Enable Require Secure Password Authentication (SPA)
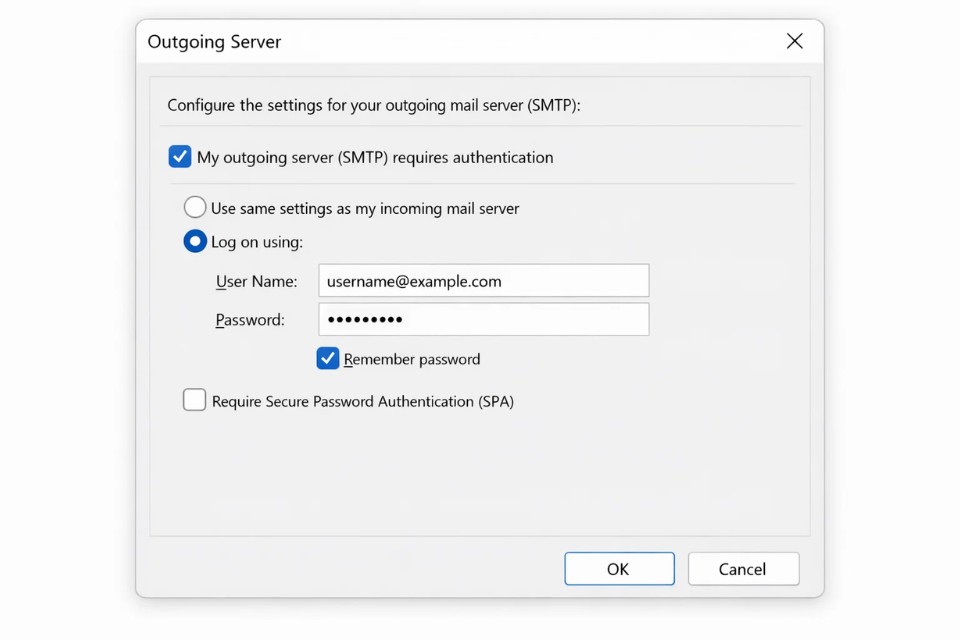This screenshot has width=960, height=640. tap(194, 400)
